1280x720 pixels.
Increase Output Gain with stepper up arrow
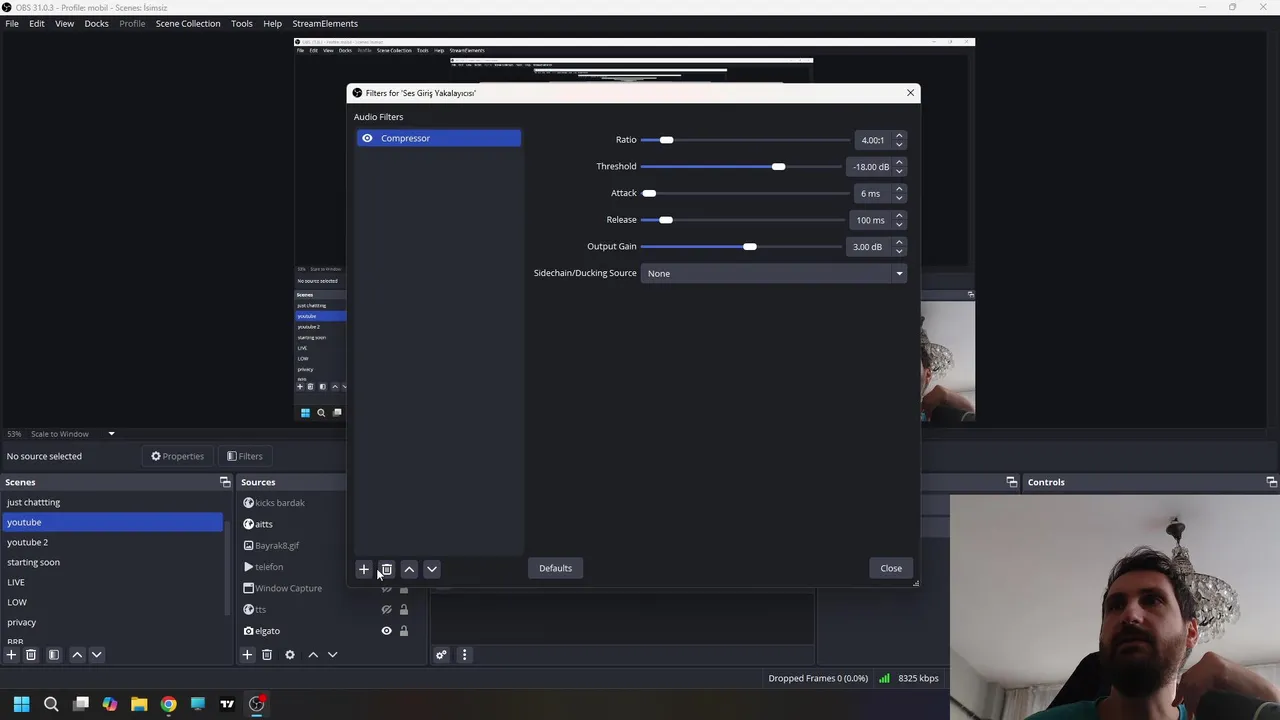(x=899, y=242)
